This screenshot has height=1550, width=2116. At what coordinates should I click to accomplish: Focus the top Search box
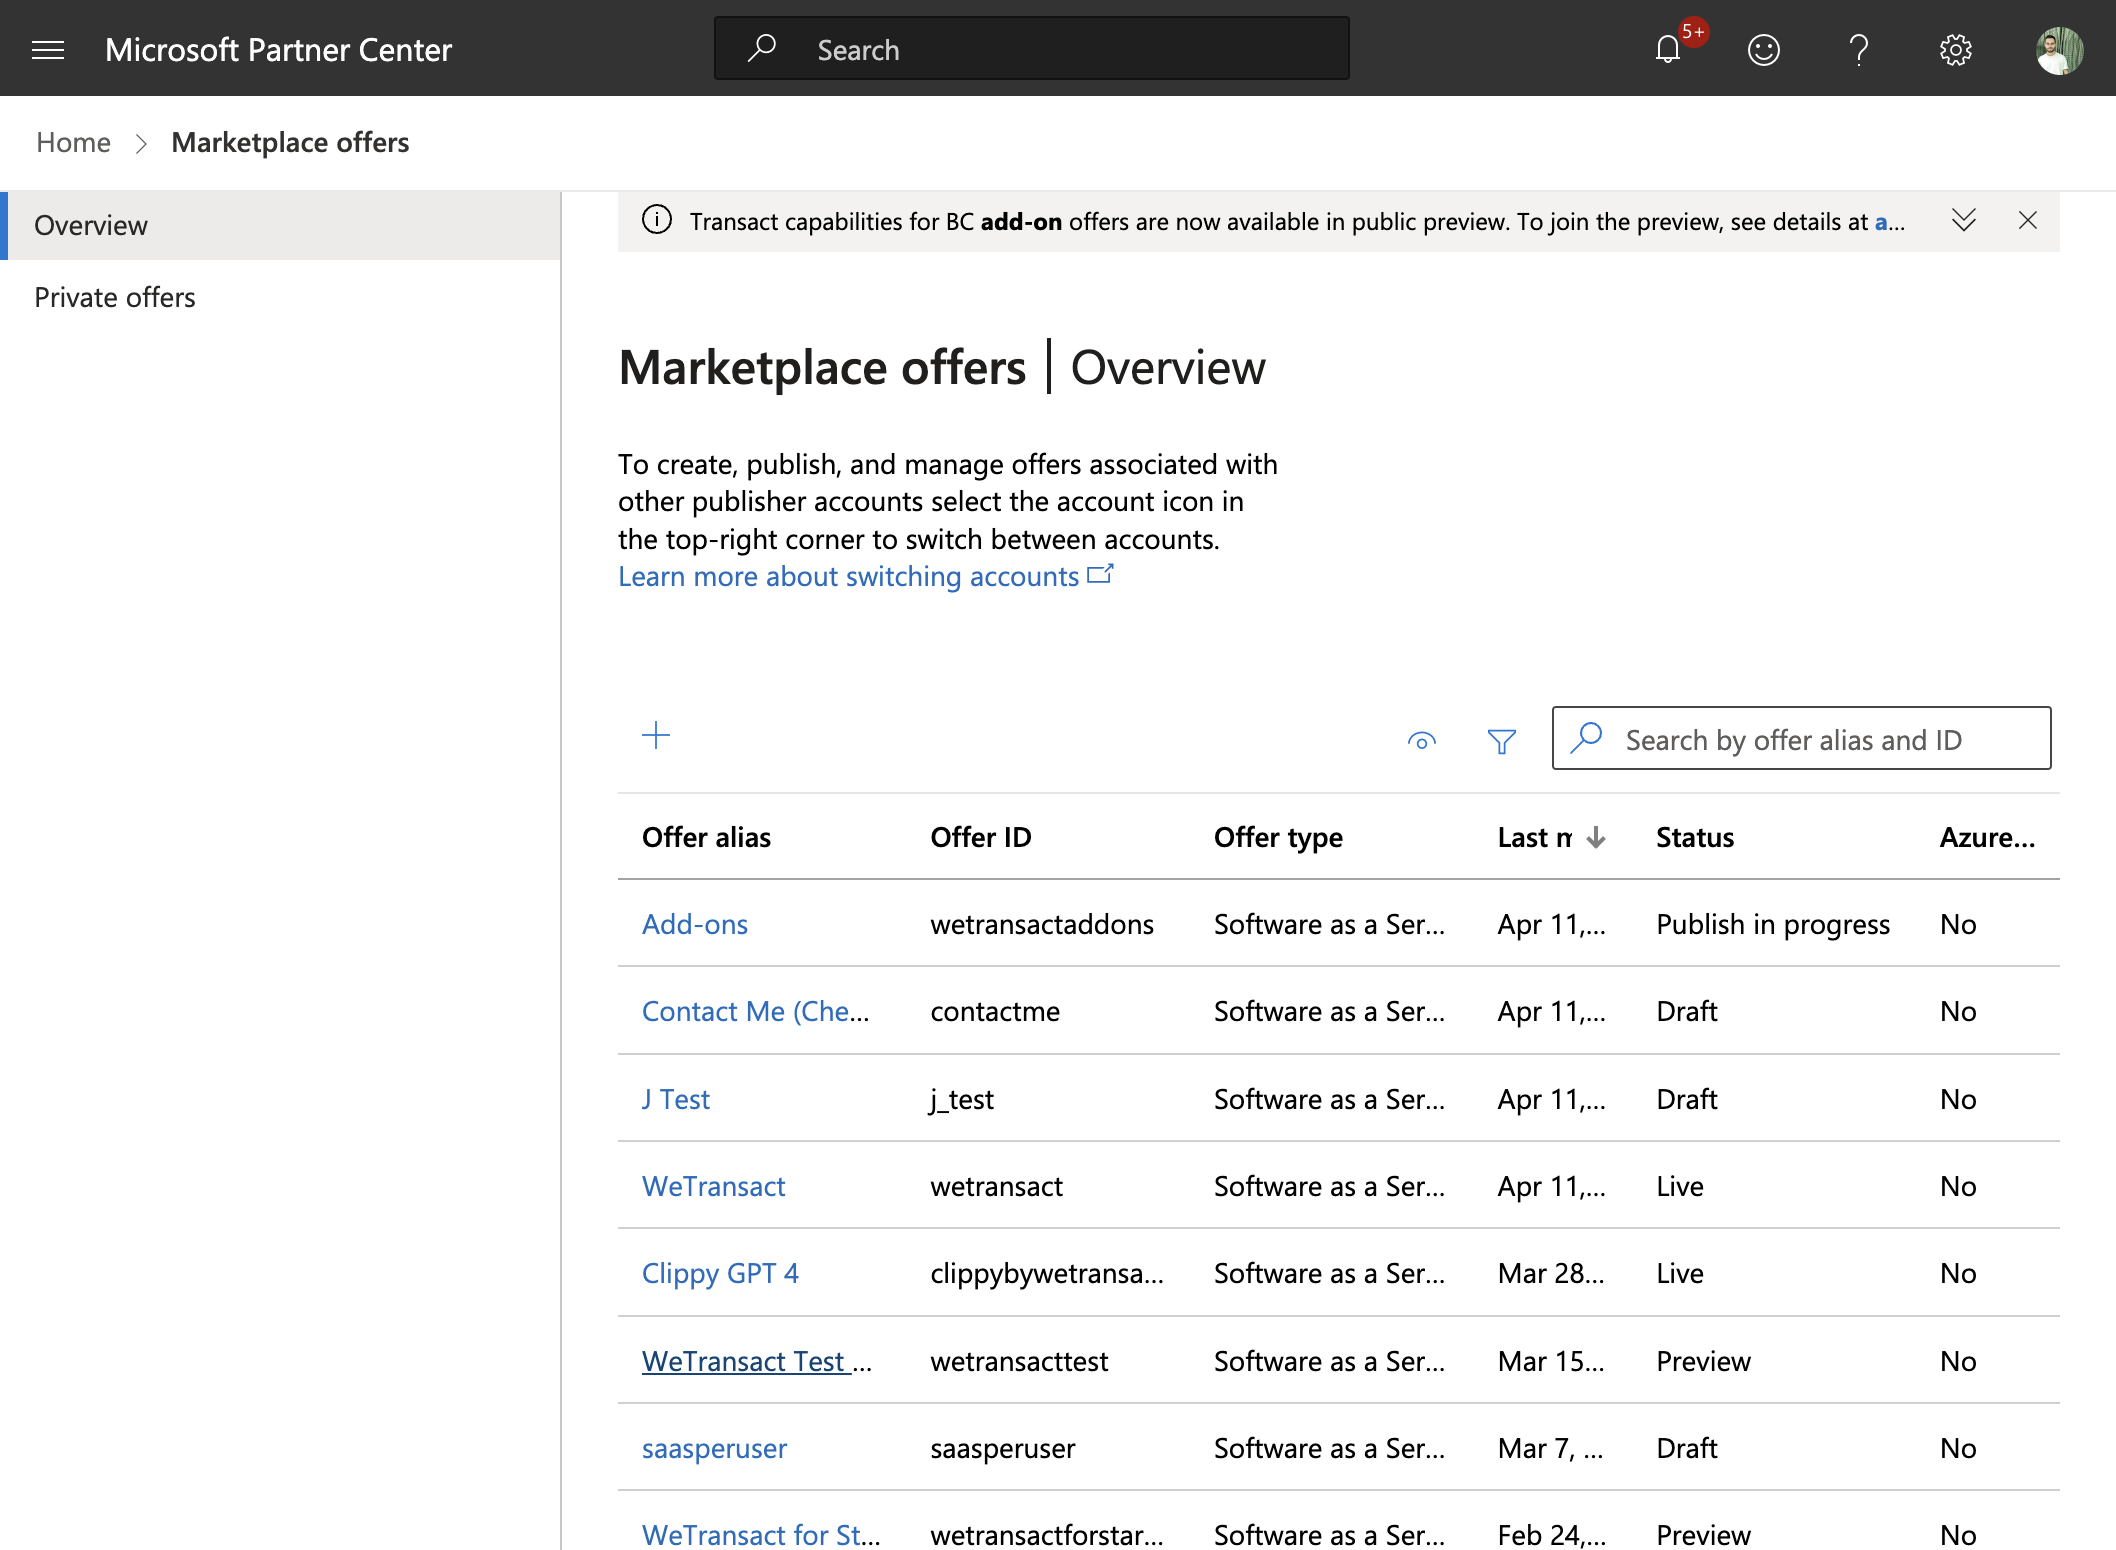point(1032,48)
